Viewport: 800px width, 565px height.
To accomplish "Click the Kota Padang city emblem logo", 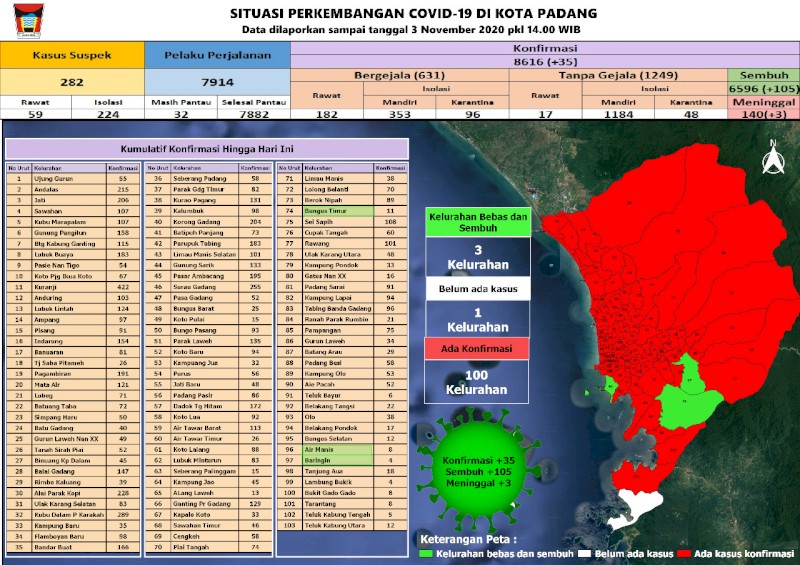I will pyautogui.click(x=29, y=21).
